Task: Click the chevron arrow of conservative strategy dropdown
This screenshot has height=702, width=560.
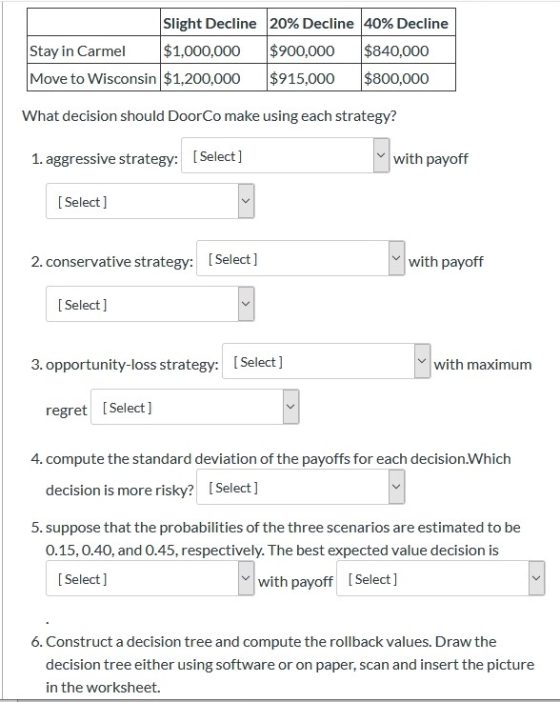Action: pos(396,258)
